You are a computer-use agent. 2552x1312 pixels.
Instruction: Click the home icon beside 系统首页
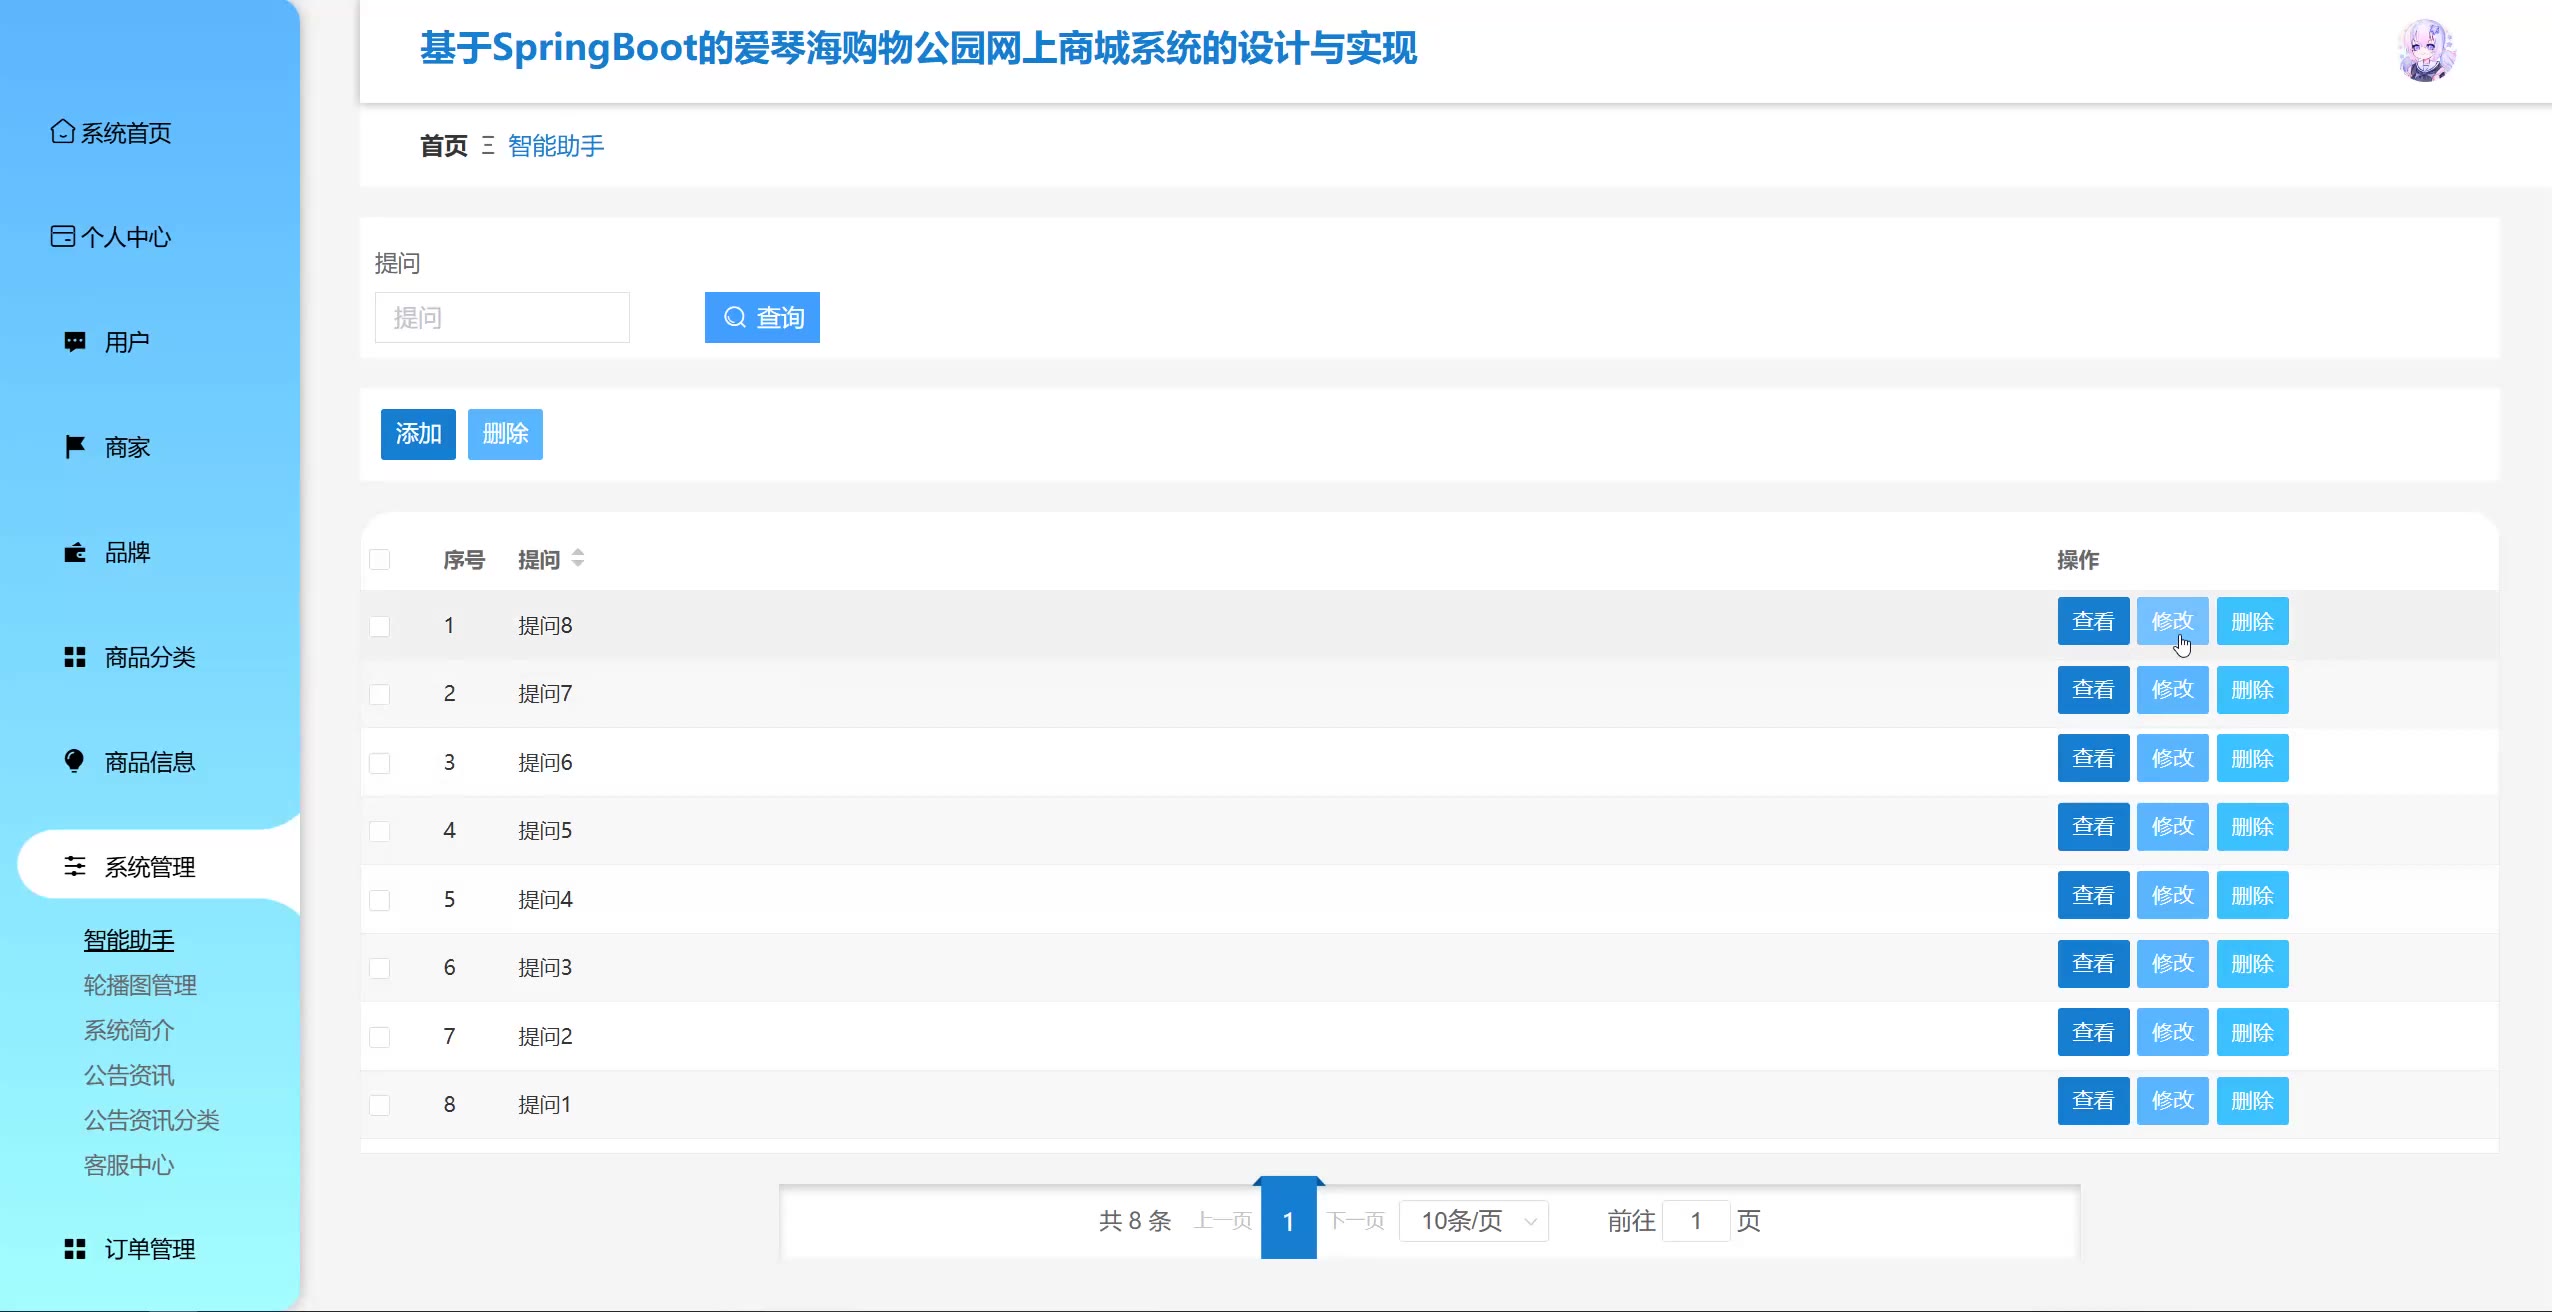[62, 132]
